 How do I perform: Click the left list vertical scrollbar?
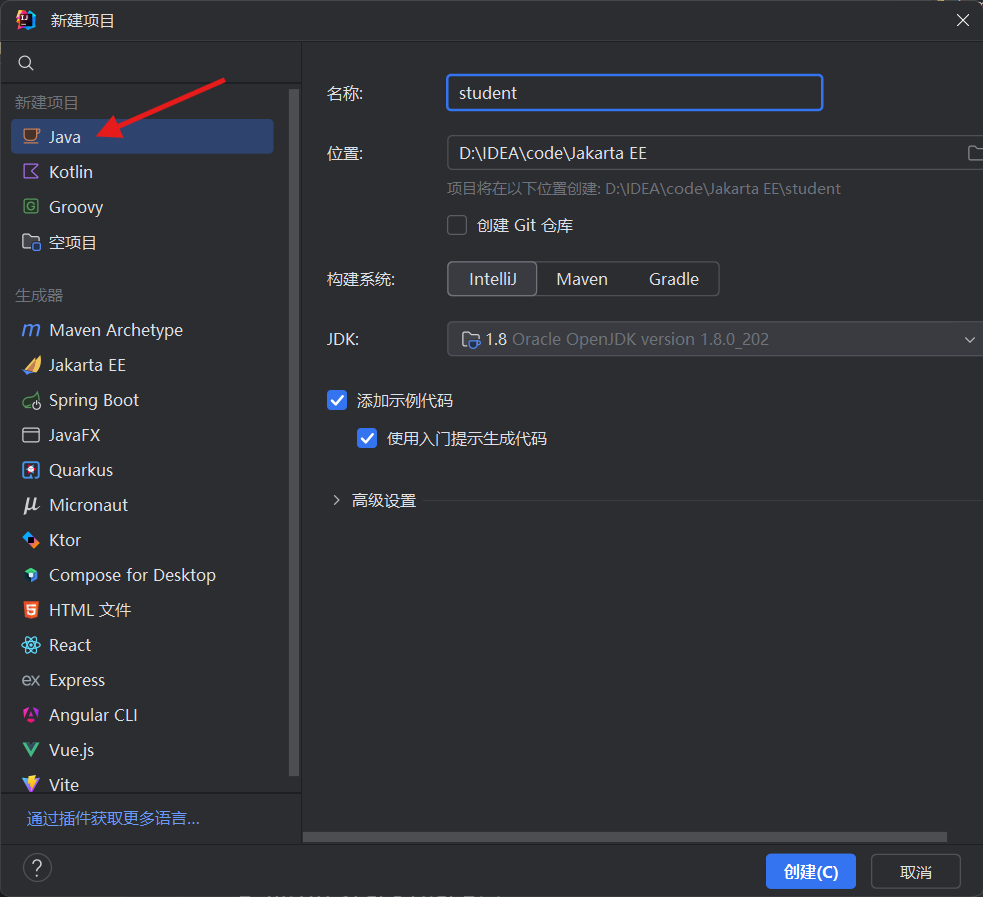point(293,433)
